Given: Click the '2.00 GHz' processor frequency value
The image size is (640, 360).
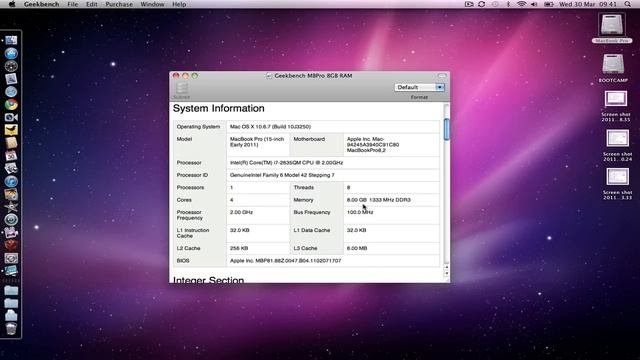Looking at the screenshot, I should click(241, 212).
